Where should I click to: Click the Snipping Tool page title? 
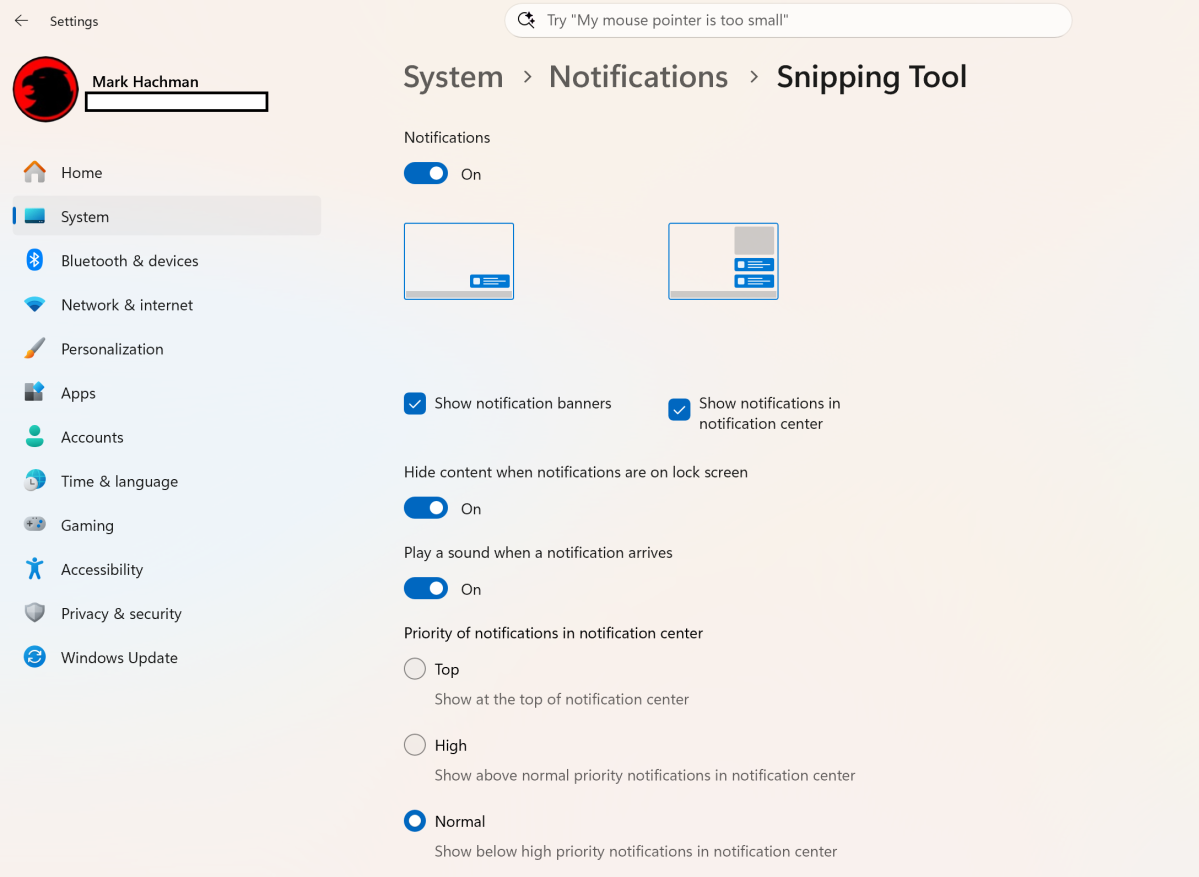872,77
